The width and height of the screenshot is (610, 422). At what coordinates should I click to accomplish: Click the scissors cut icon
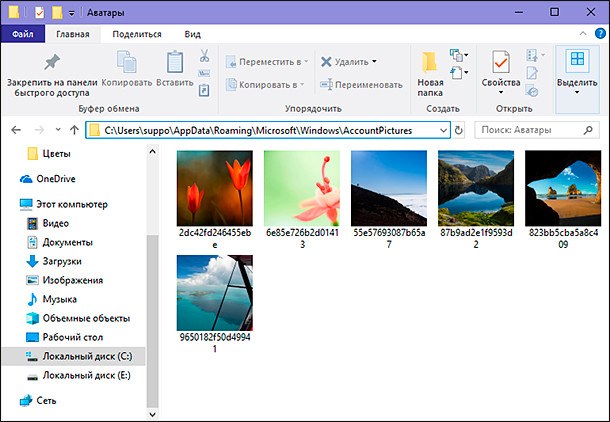click(x=204, y=56)
